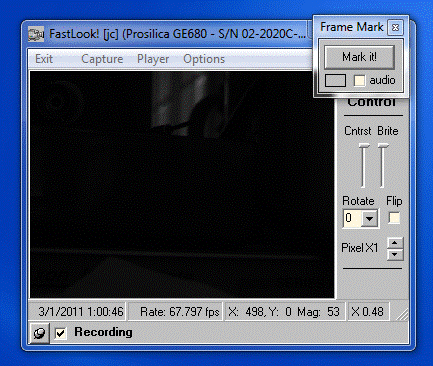Viewport: 433px width, 366px height.
Task: Uncheck the Recording checkbox
Action: pos(61,333)
